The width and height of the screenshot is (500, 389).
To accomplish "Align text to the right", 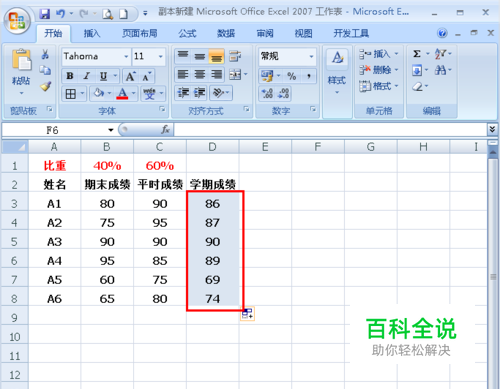I will 216,75.
